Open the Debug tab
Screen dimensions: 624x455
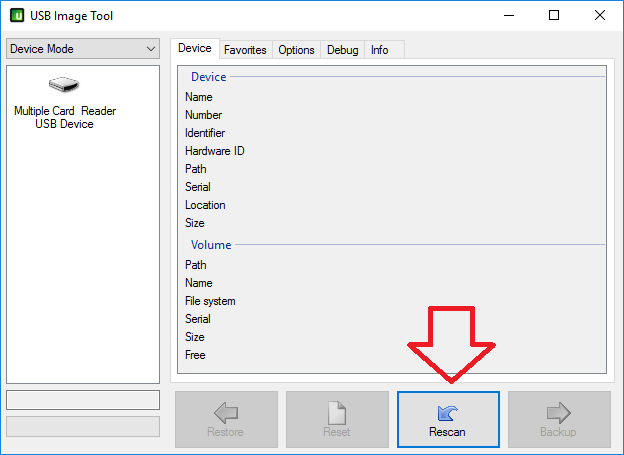tap(343, 50)
